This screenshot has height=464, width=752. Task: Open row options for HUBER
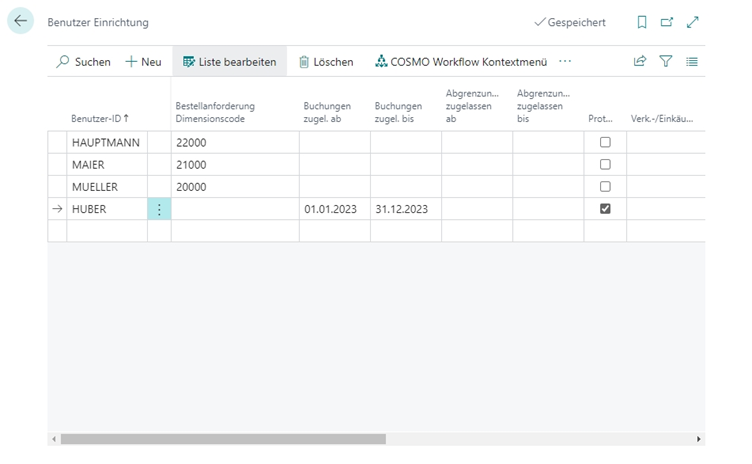(x=159, y=209)
